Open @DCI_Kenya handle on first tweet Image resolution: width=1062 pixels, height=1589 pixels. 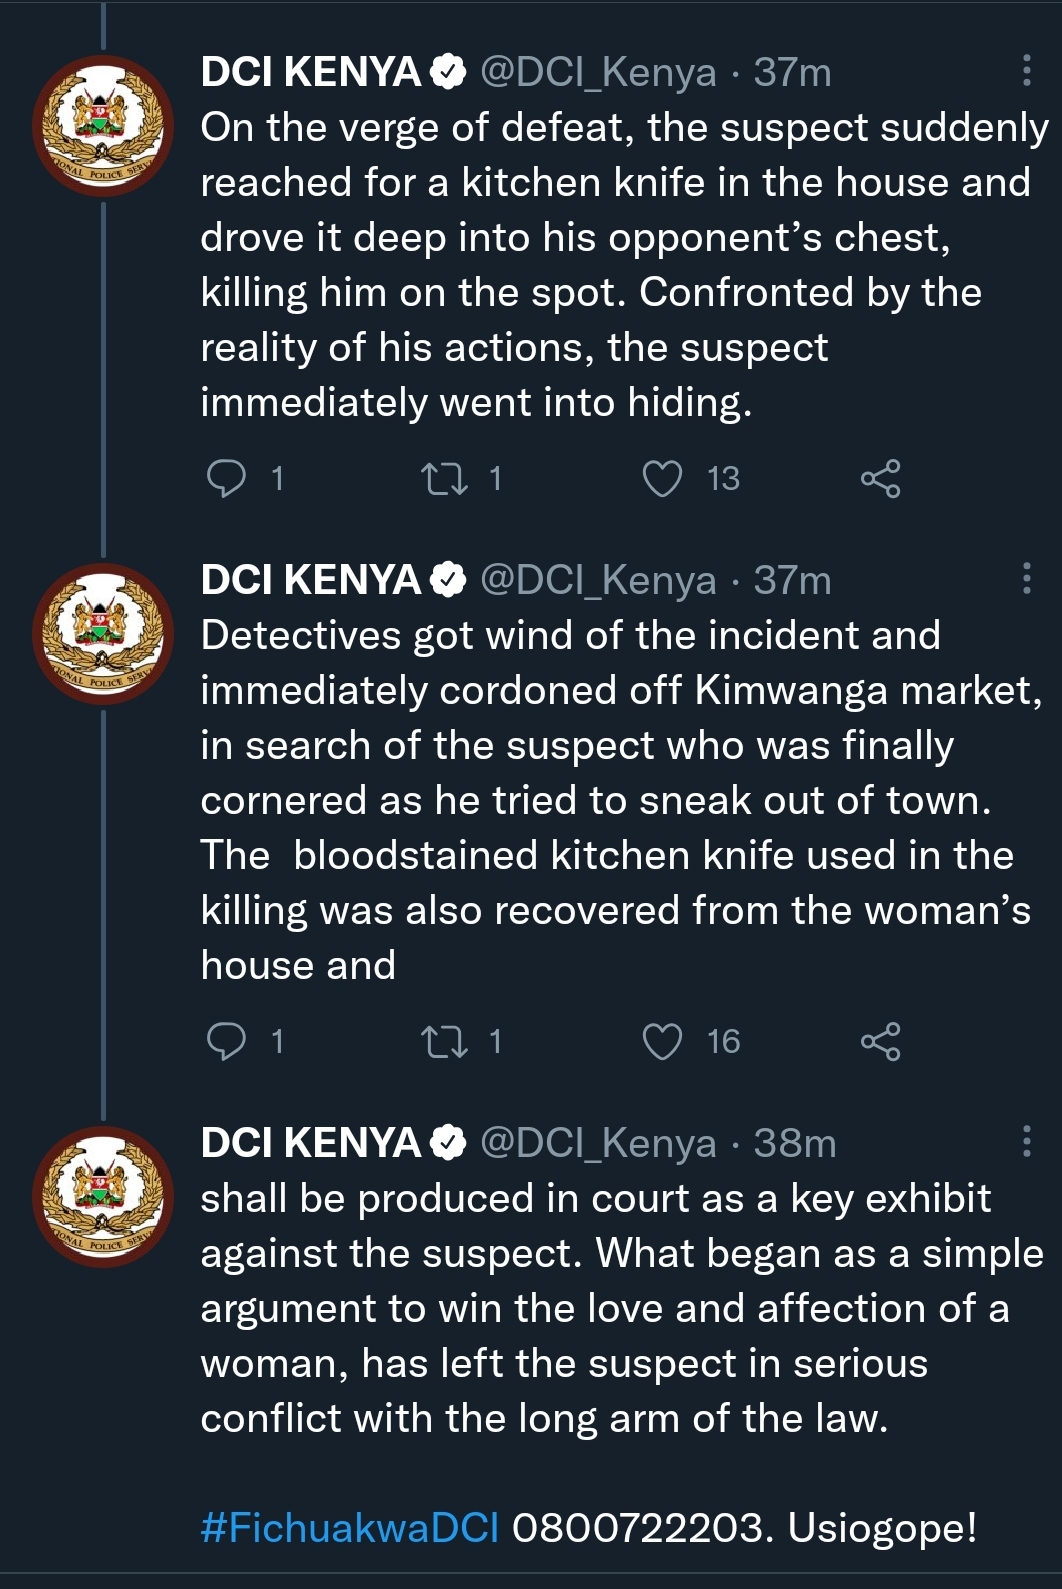click(598, 72)
